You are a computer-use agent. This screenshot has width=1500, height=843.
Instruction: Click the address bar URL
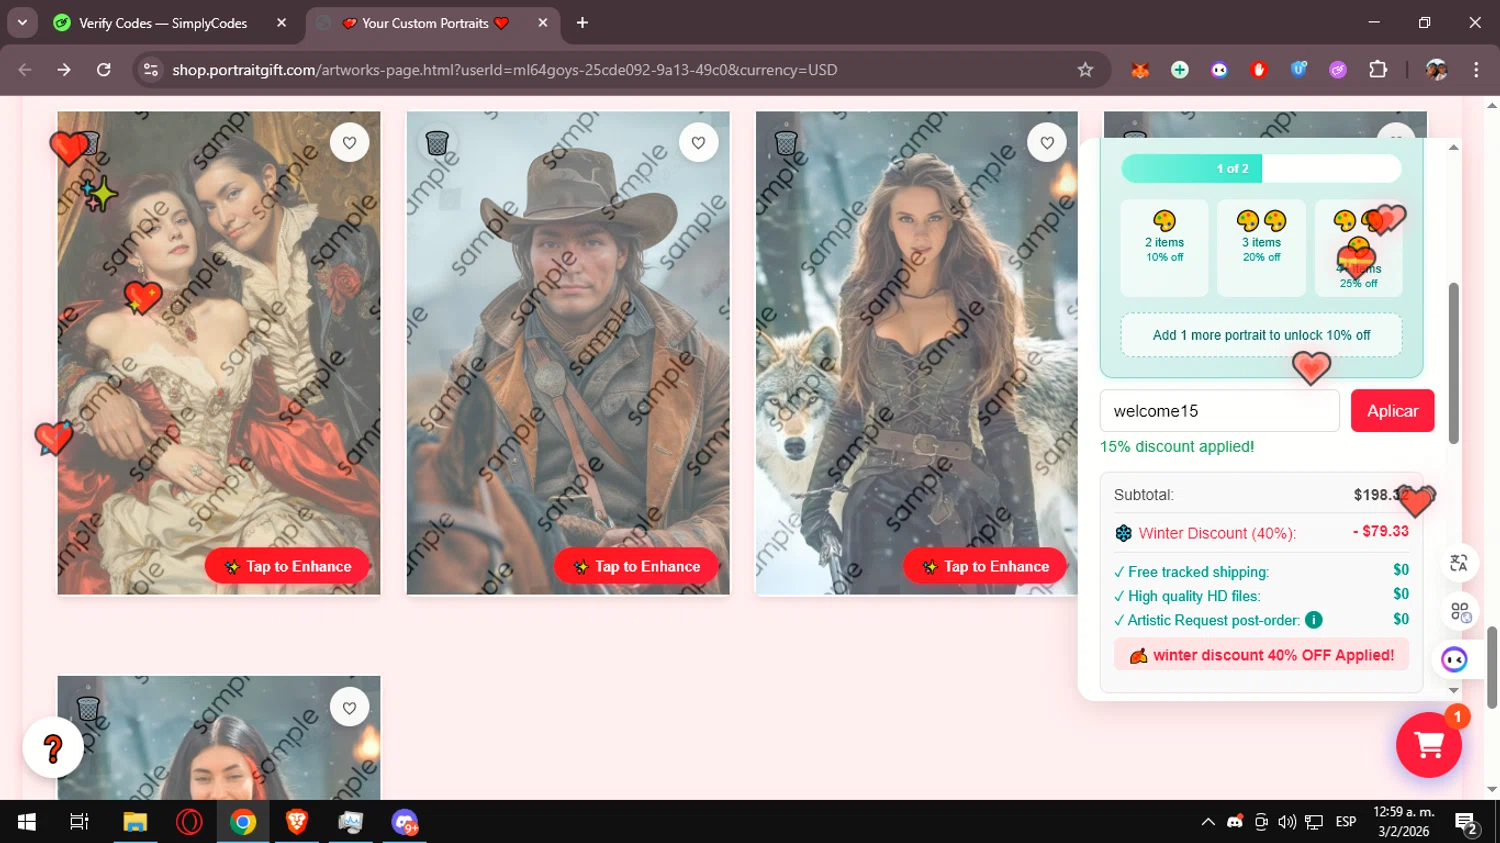click(x=504, y=70)
